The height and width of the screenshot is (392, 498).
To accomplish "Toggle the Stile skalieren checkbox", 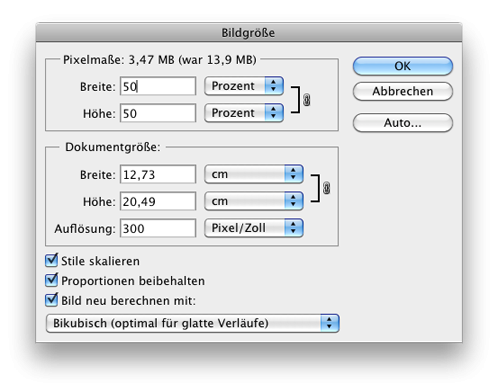I will (51, 260).
